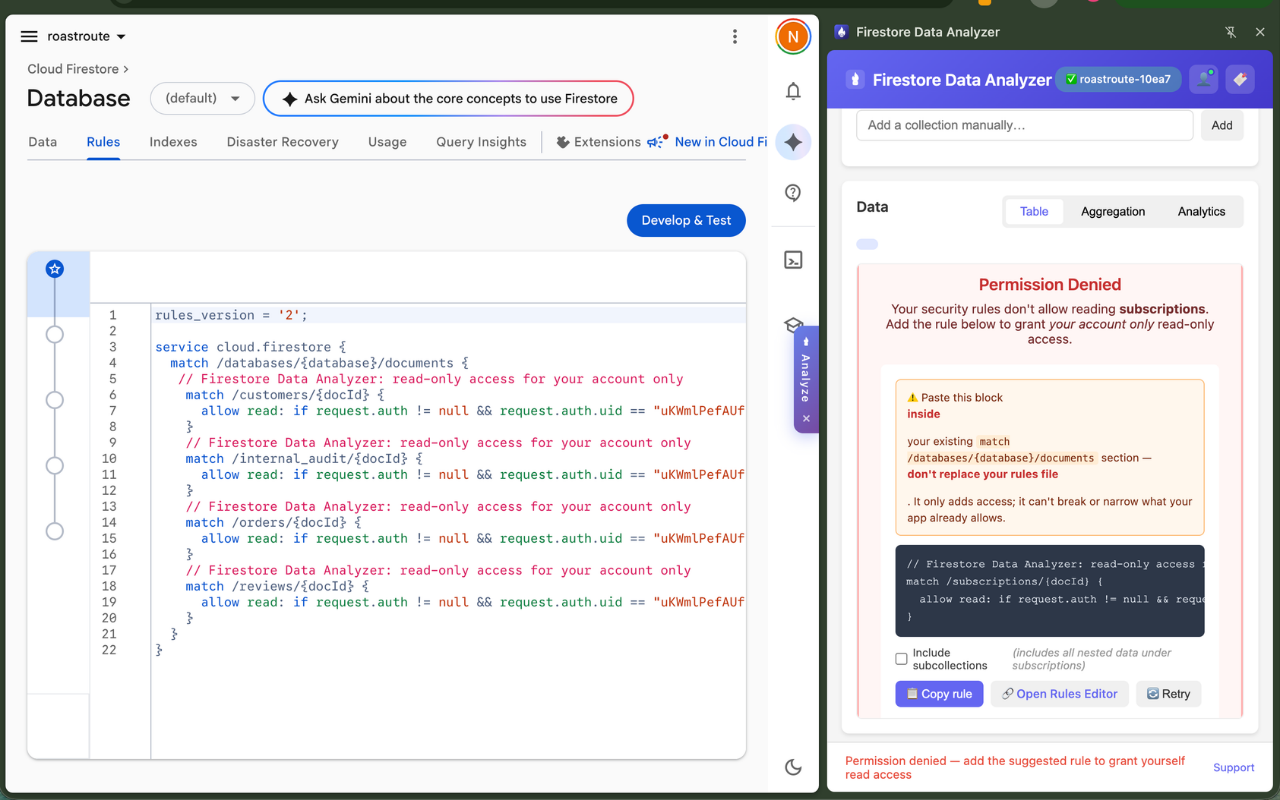This screenshot has width=1280, height=800.
Task: Open the Extensions tab
Action: (598, 142)
